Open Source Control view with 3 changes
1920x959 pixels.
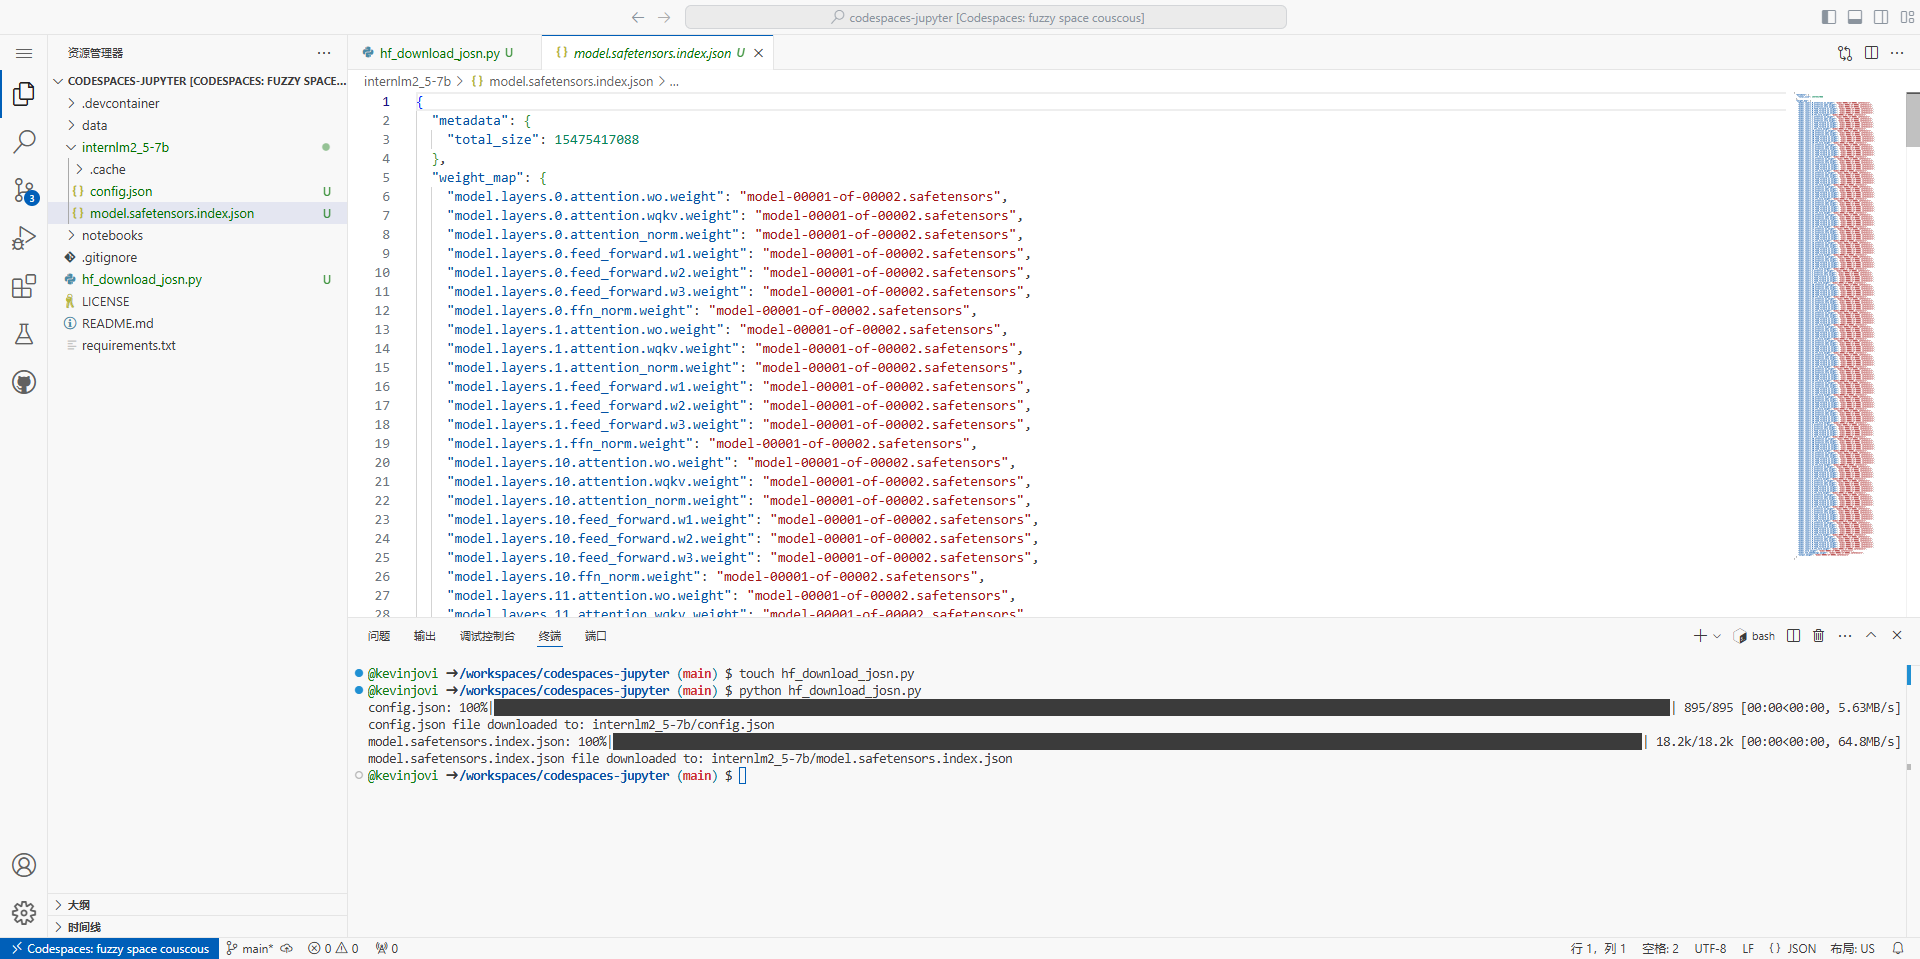tap(24, 190)
